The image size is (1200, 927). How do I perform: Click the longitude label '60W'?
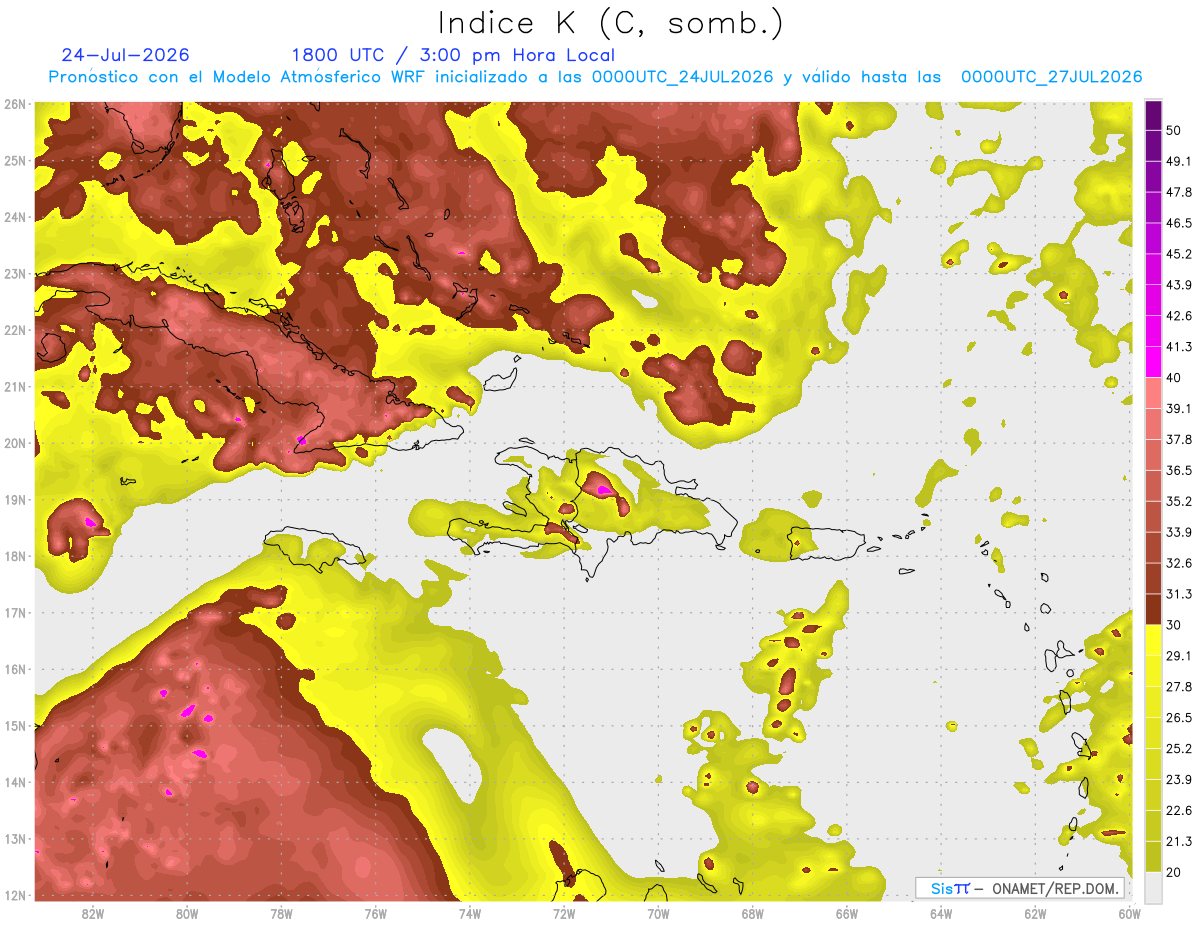point(1129,913)
